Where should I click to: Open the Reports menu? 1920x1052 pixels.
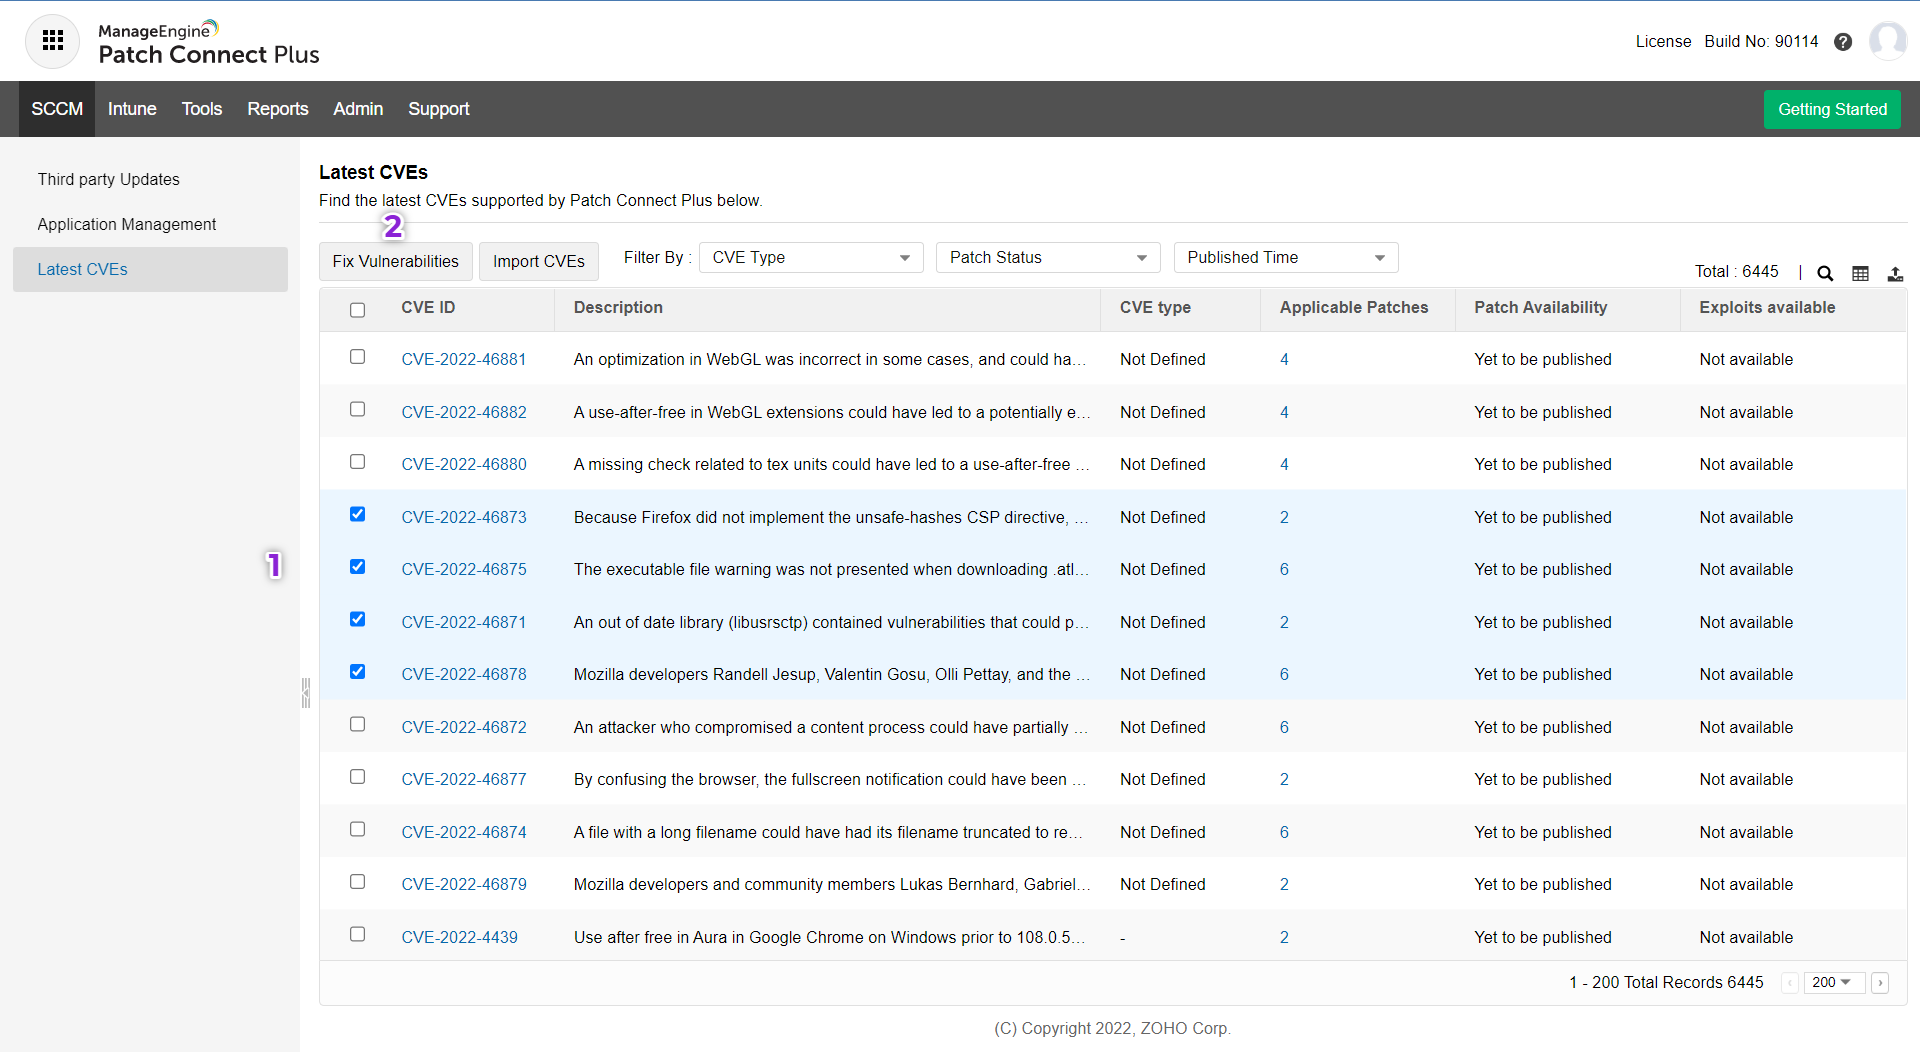pyautogui.click(x=278, y=109)
